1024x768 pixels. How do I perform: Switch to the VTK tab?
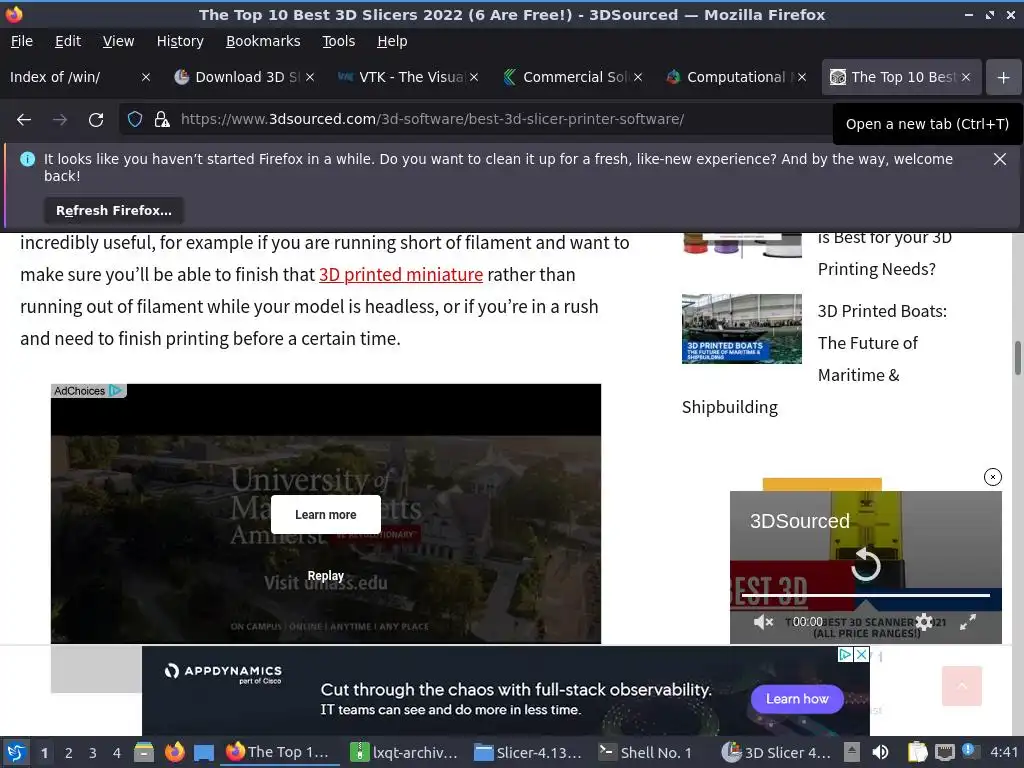pyautogui.click(x=402, y=77)
